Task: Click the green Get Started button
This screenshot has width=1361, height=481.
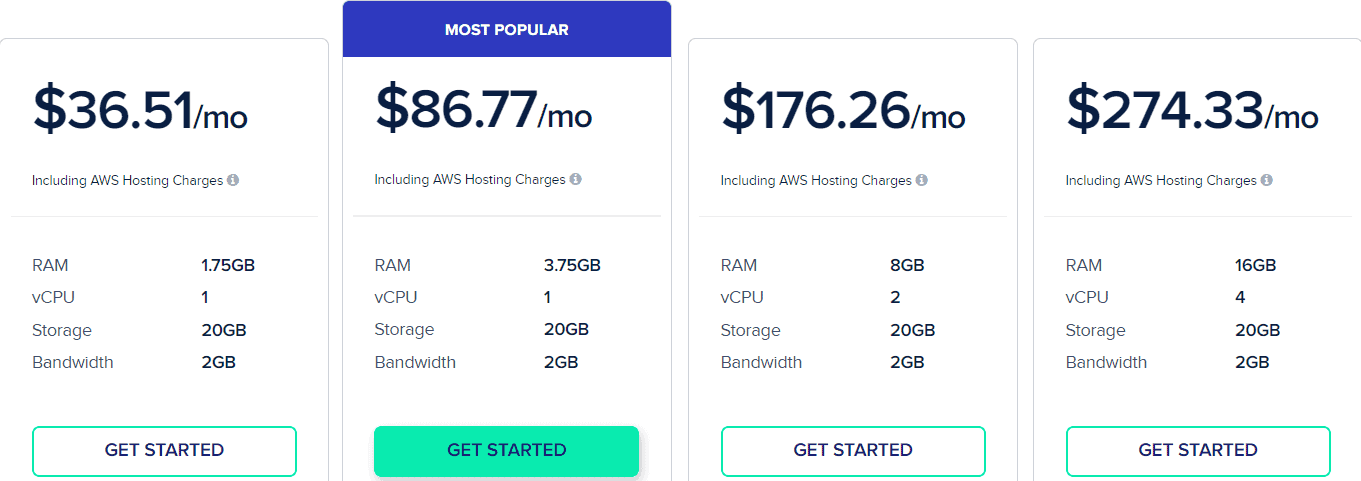Action: pos(506,451)
